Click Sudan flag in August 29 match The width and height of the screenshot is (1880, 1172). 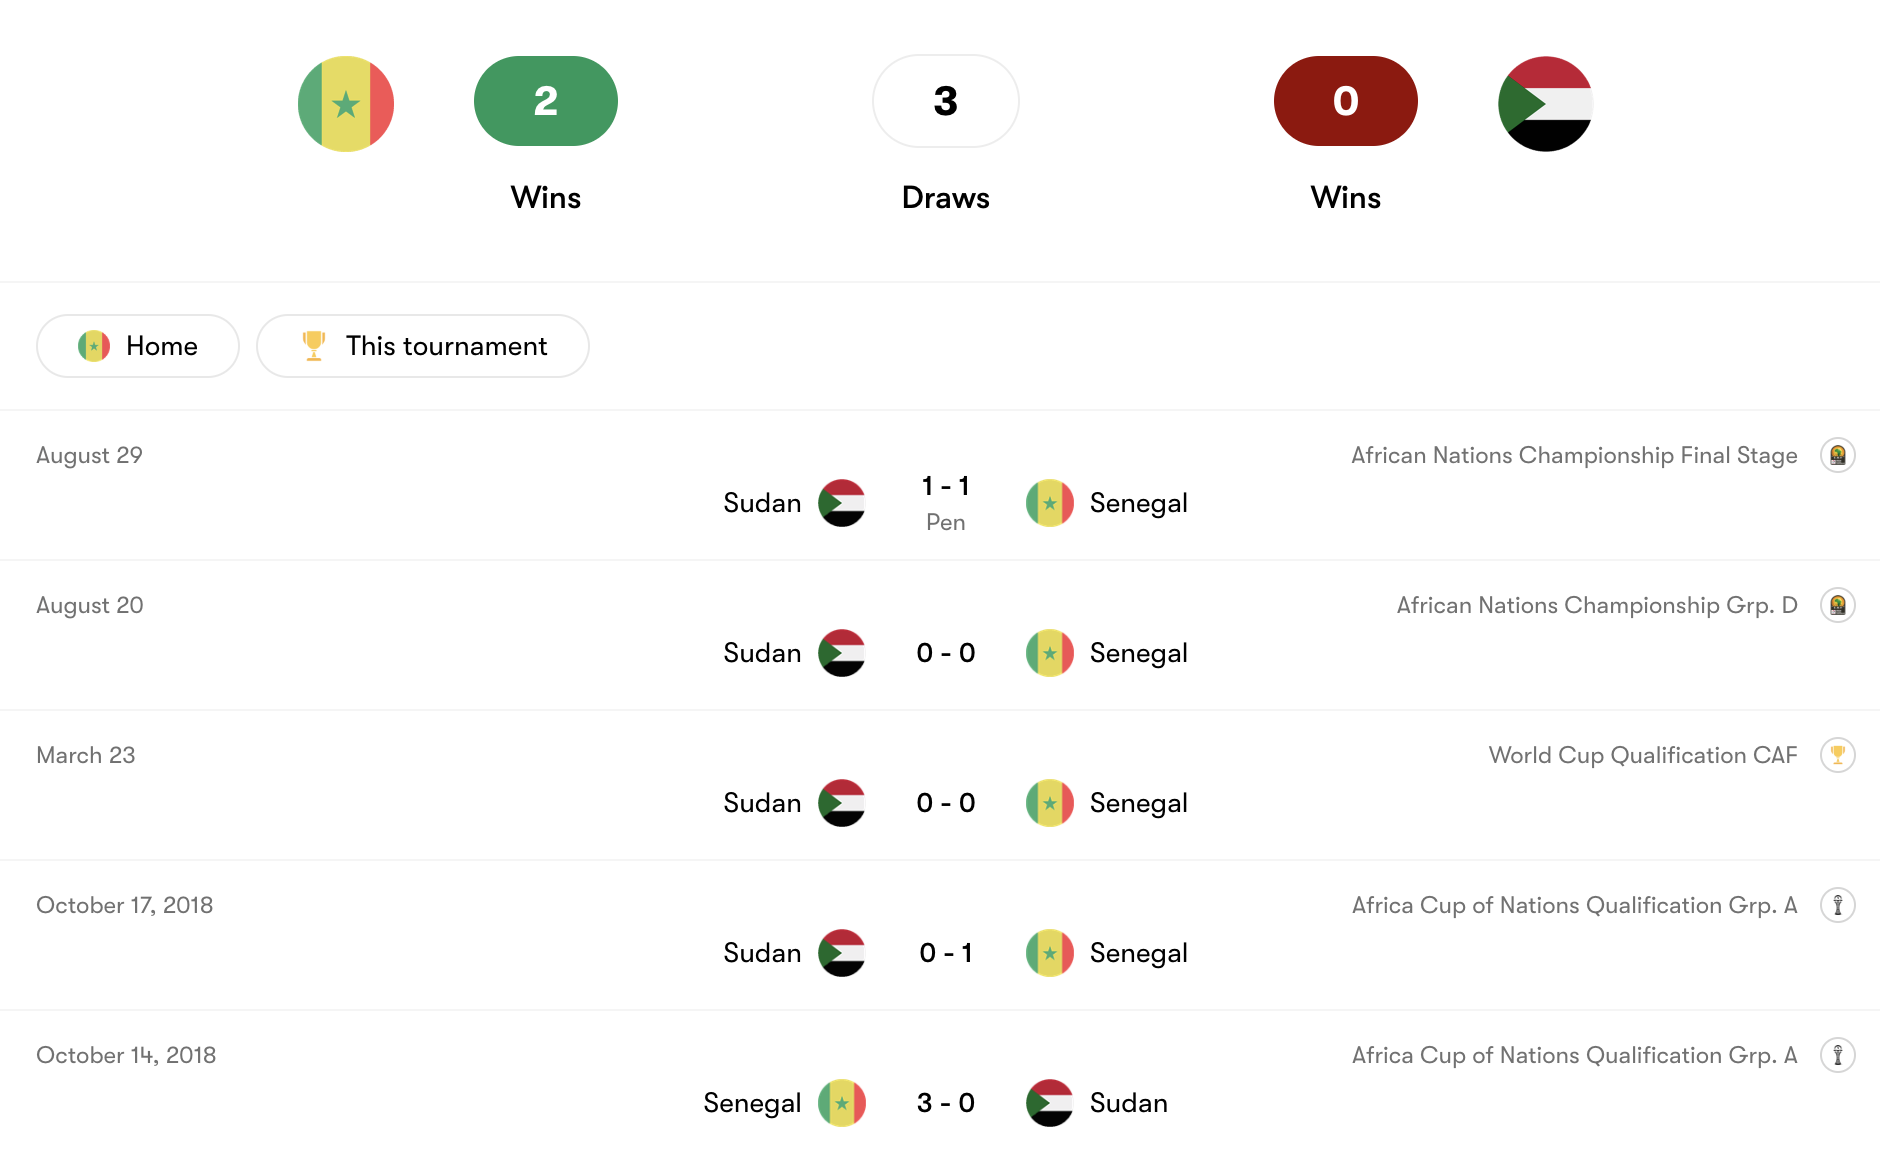point(841,503)
